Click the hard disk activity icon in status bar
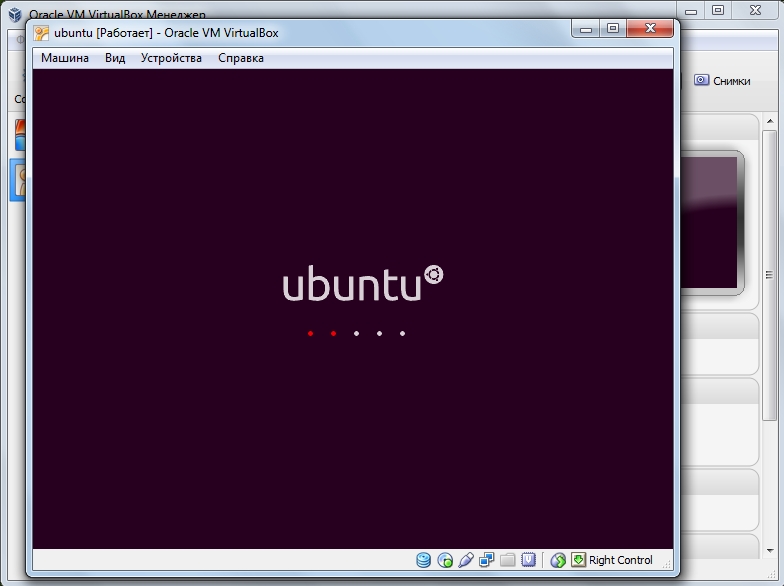This screenshot has height=586, width=784. coord(424,560)
